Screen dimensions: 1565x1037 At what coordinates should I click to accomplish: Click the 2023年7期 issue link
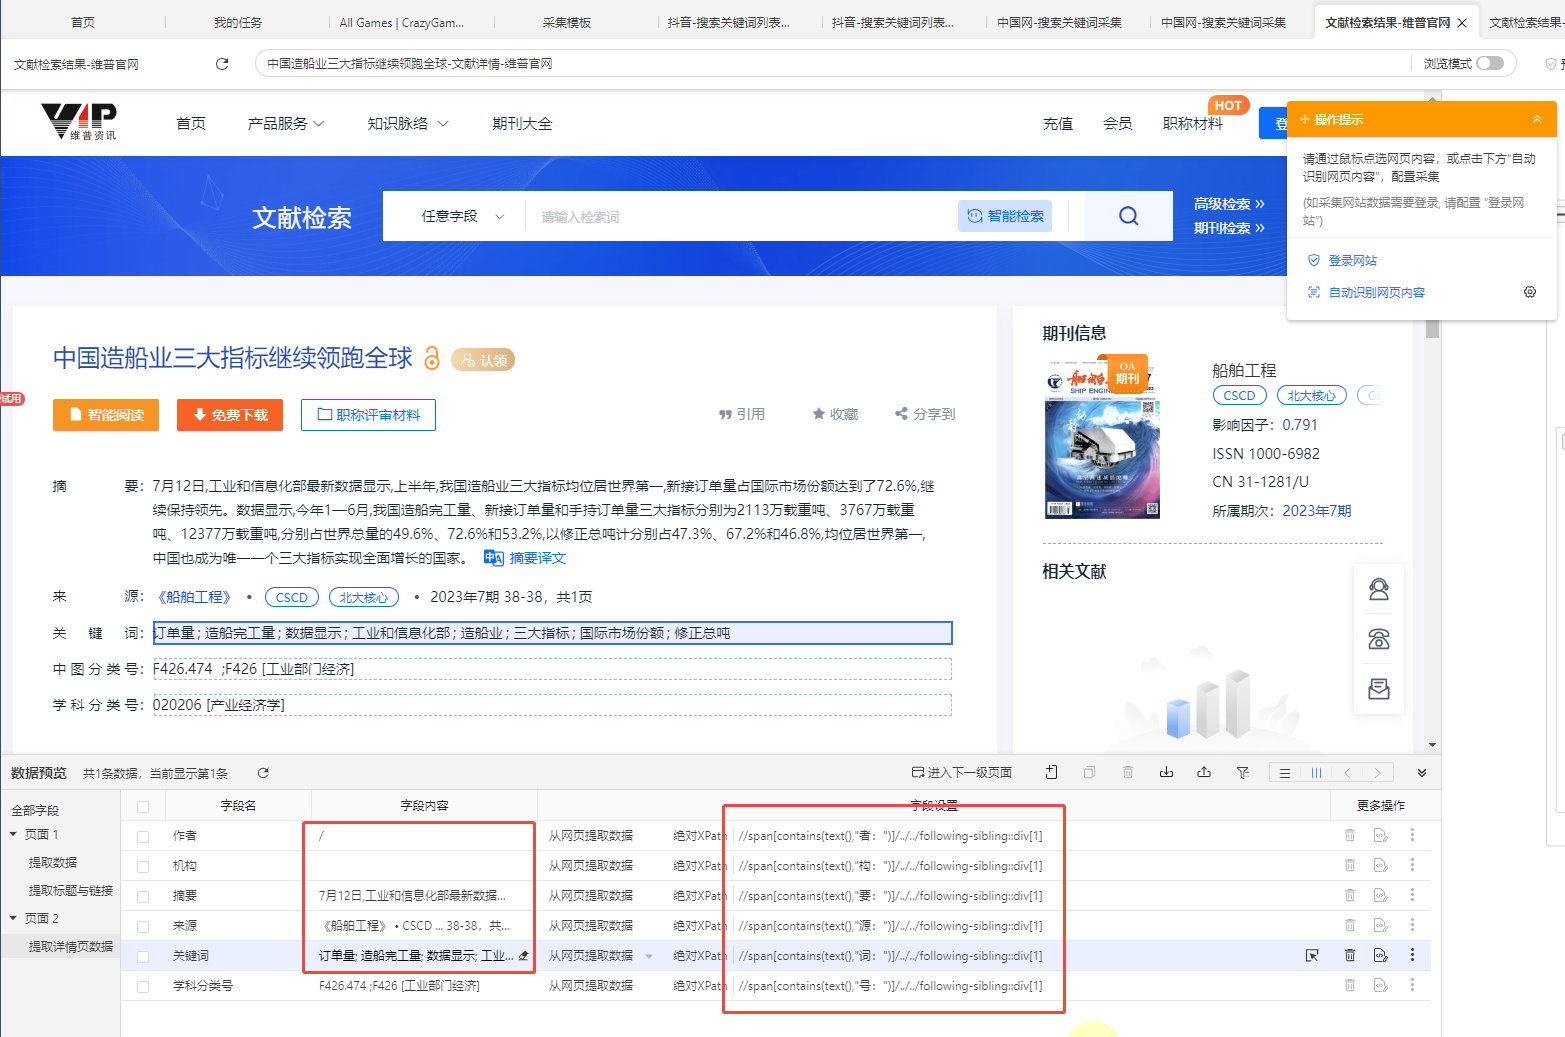[1316, 511]
